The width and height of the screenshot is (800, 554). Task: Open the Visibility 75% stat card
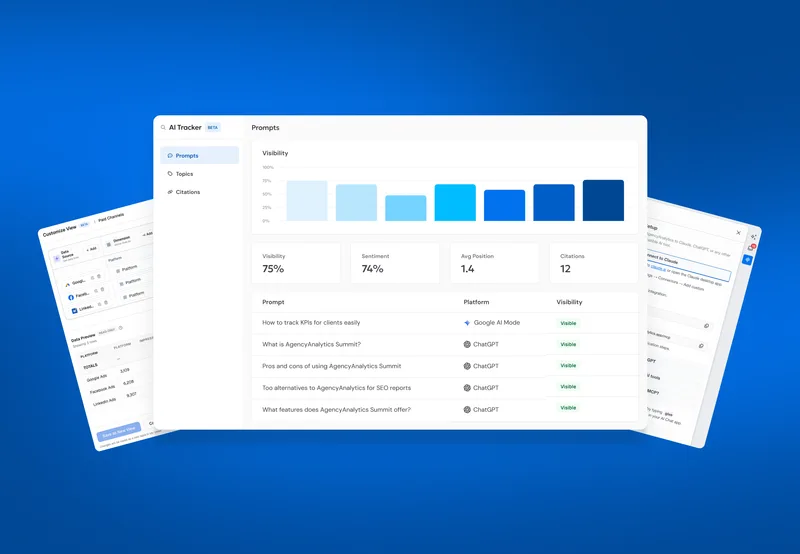tap(296, 263)
